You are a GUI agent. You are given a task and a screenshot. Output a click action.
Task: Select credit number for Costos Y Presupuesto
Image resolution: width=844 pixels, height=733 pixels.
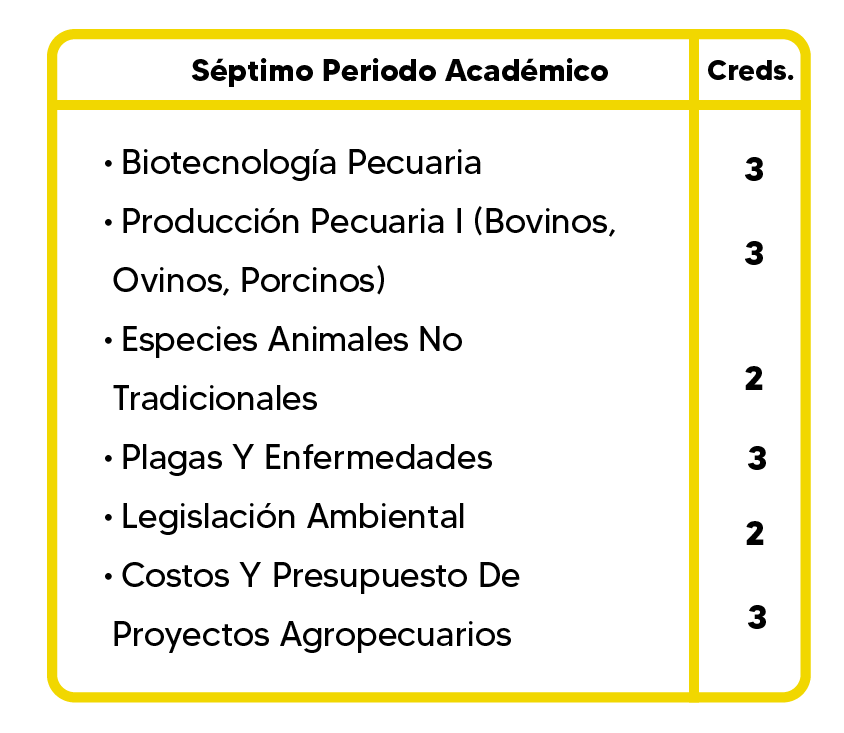click(x=757, y=617)
